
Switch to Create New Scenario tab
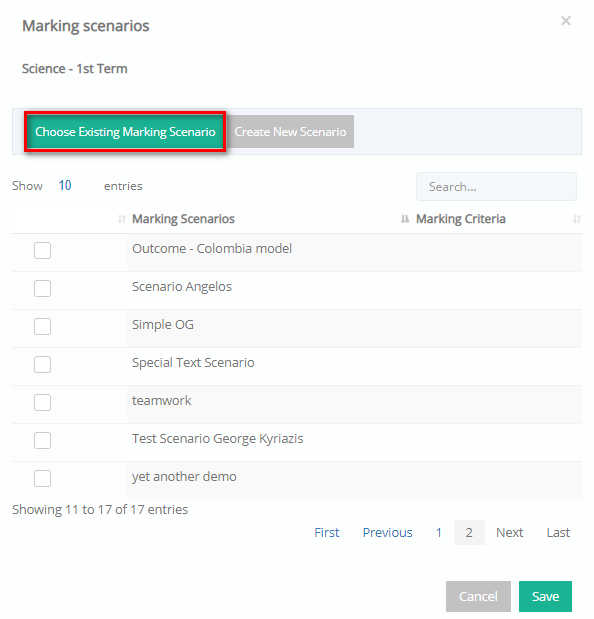coord(290,131)
